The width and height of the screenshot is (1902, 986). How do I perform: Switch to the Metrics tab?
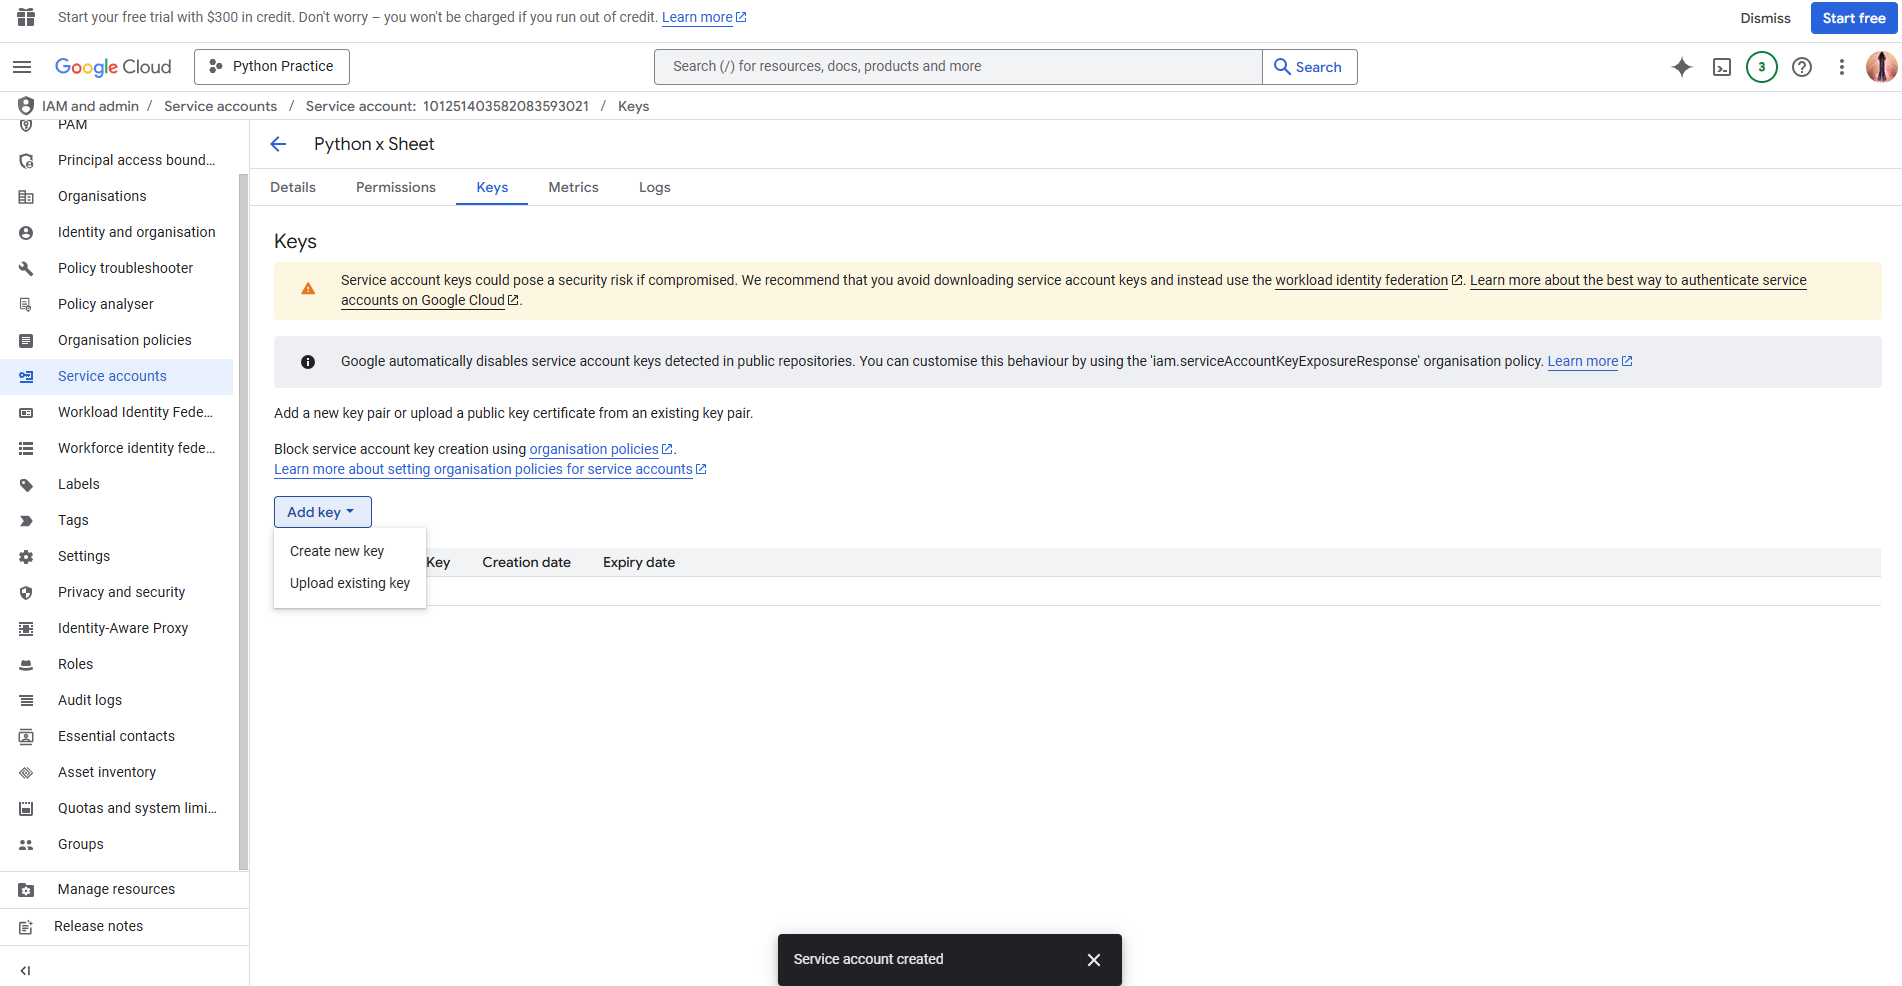click(573, 187)
